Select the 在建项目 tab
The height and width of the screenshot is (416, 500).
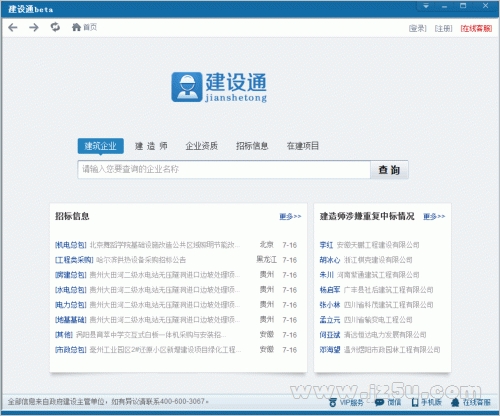303,146
